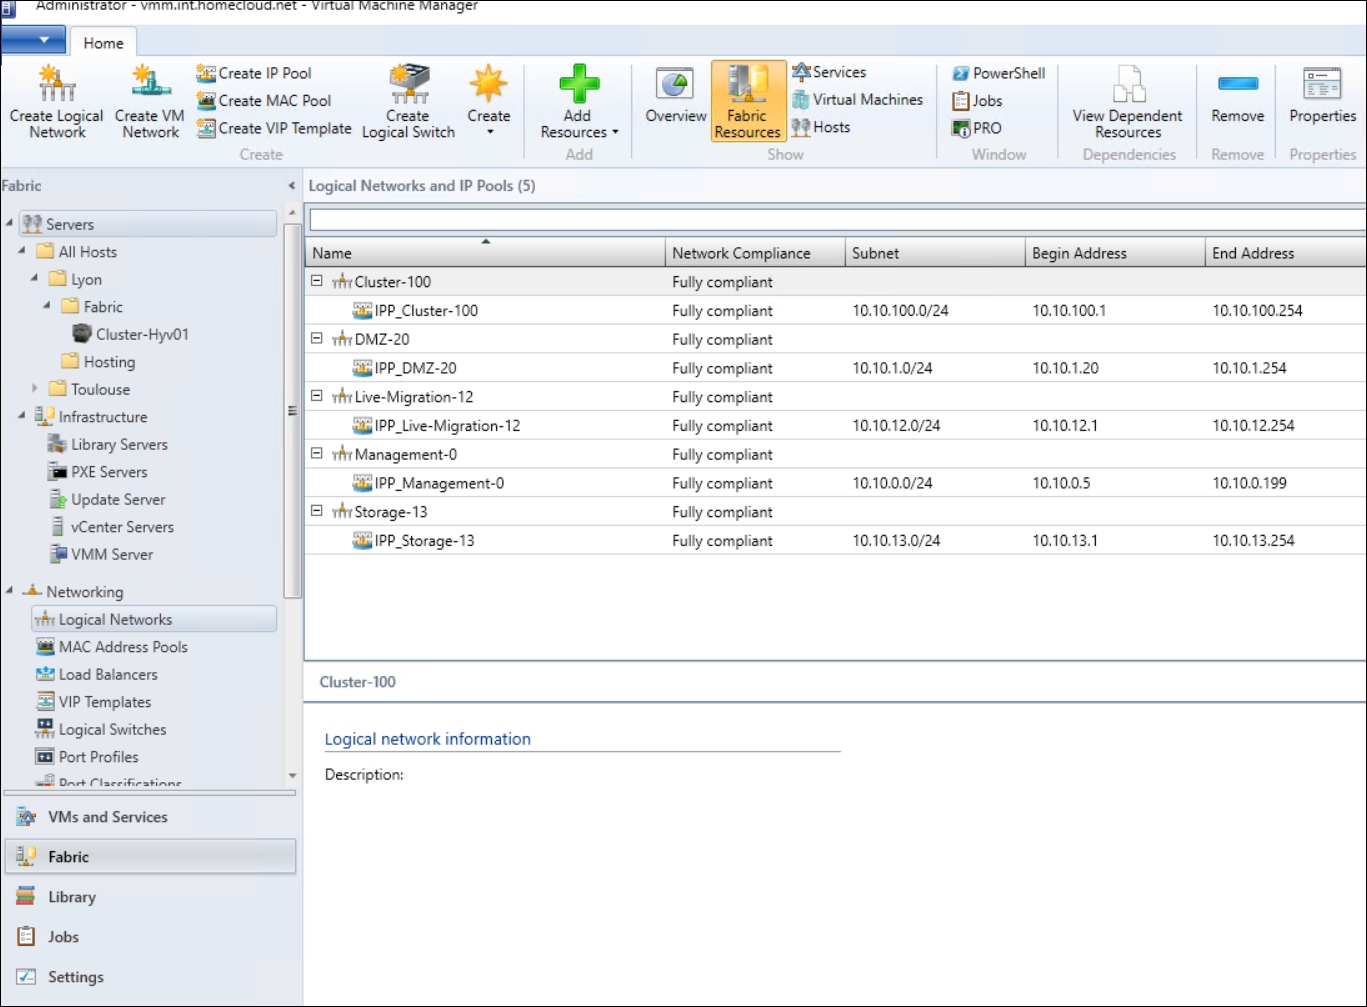Collapse the Cluster-100 logical network row
Screen dimensions: 1367x1007
point(317,282)
